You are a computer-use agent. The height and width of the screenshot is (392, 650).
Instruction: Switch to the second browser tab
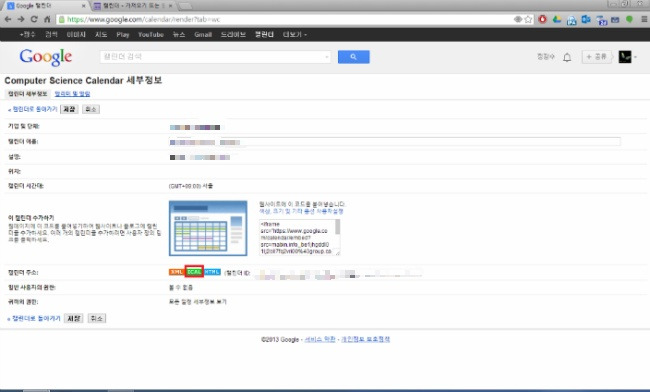132,6
